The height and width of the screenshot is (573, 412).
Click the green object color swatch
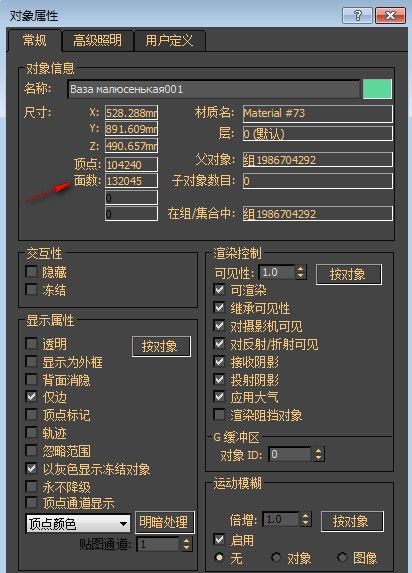[x=377, y=89]
